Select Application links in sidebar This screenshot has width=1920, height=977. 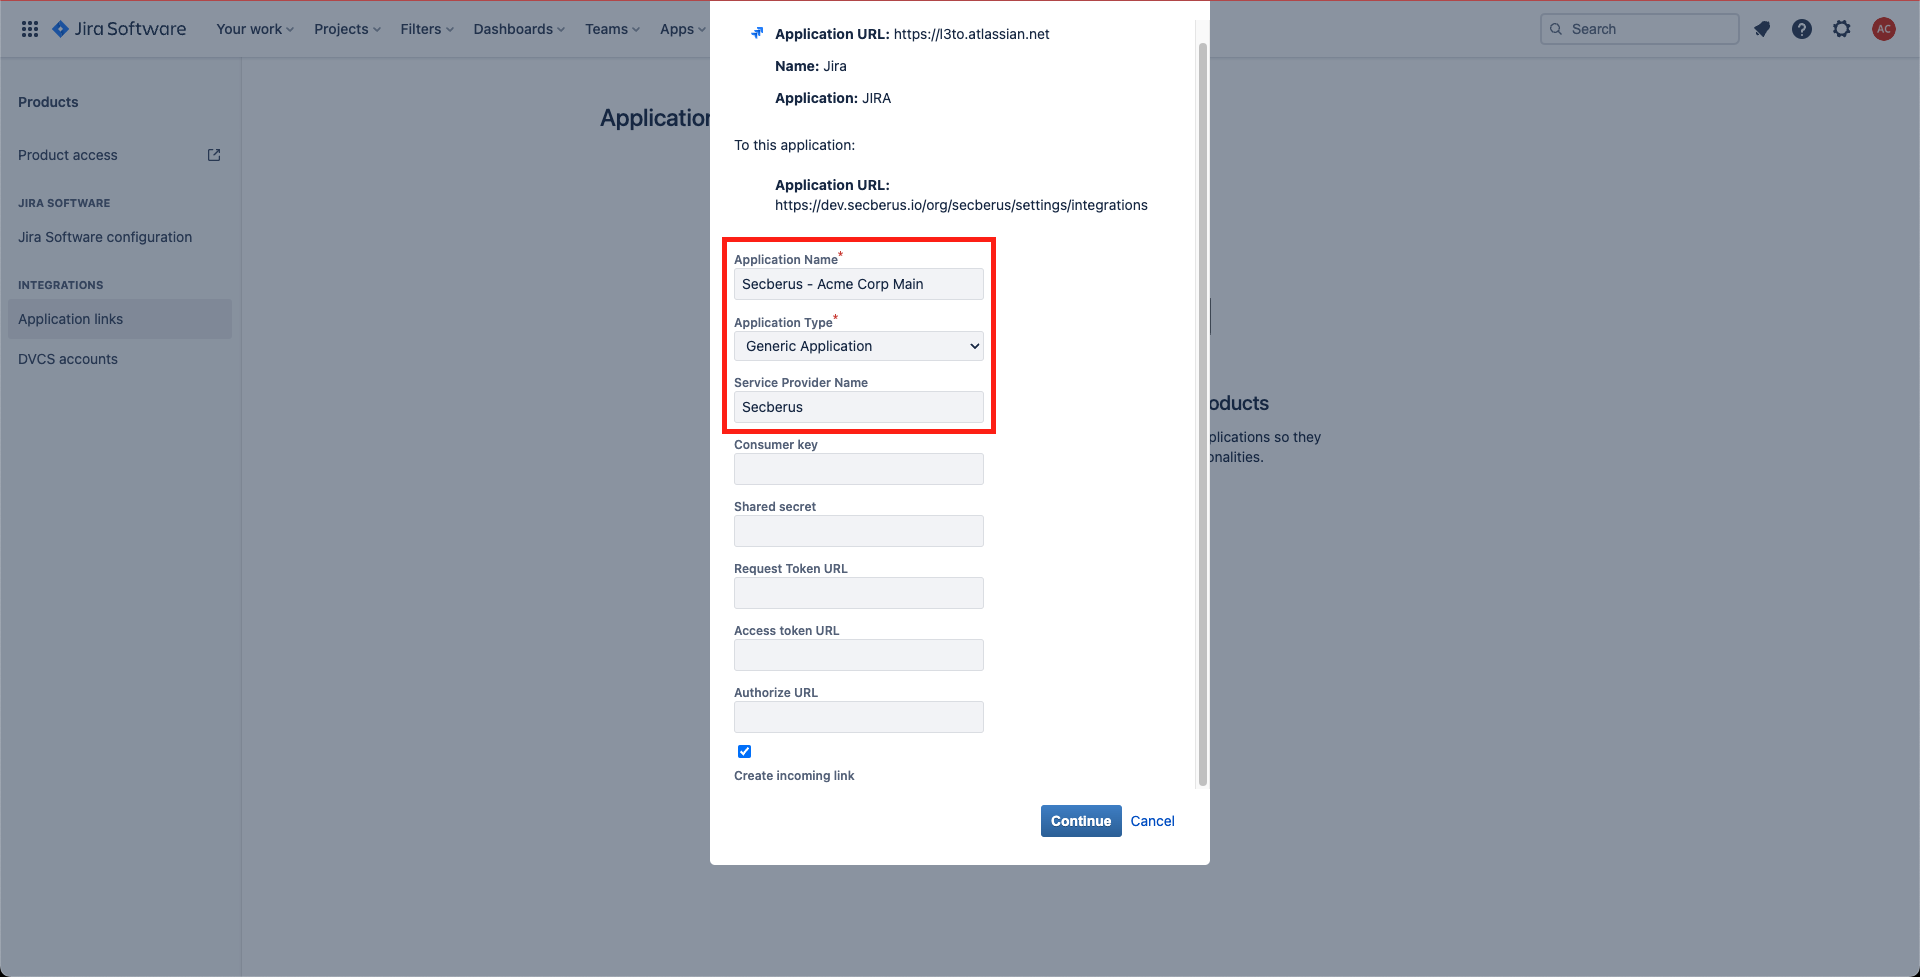click(x=120, y=319)
